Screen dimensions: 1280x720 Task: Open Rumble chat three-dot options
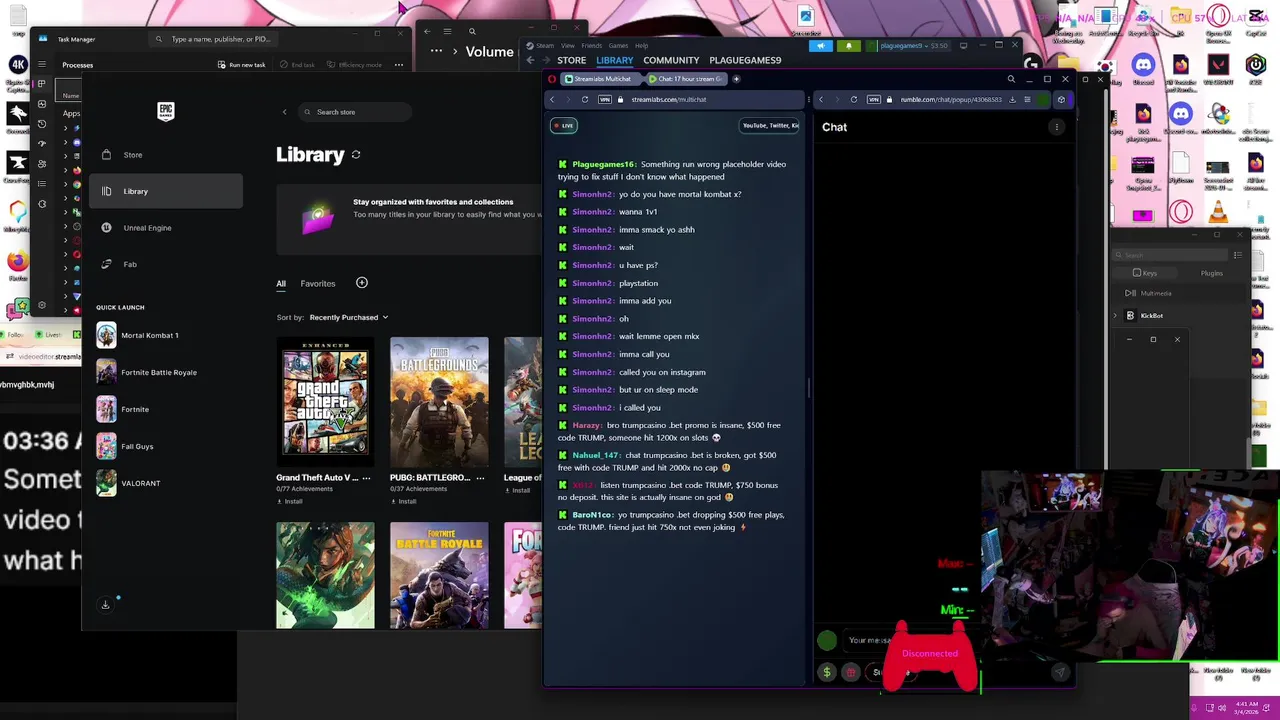1057,127
